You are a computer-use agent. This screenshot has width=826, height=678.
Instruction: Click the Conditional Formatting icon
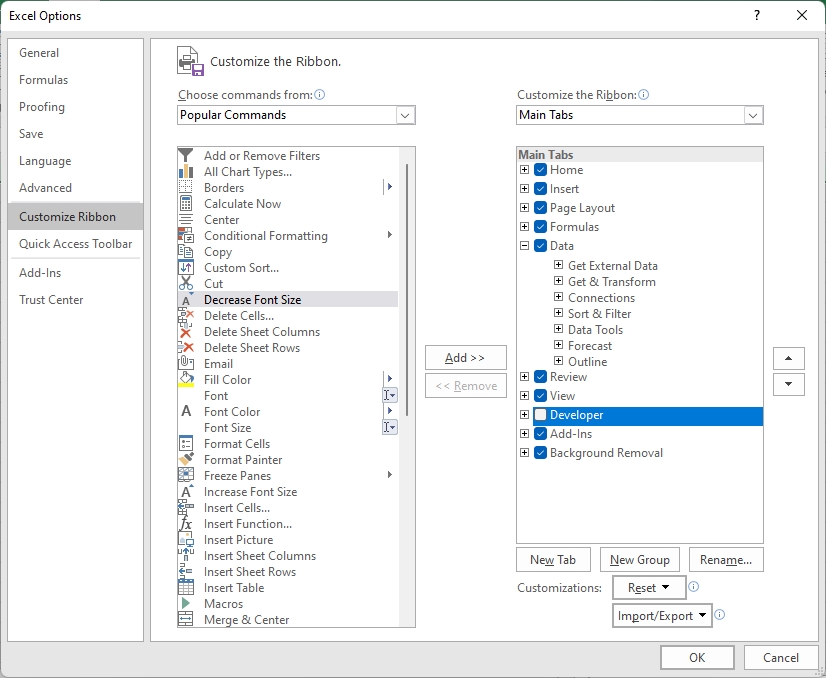coord(185,235)
